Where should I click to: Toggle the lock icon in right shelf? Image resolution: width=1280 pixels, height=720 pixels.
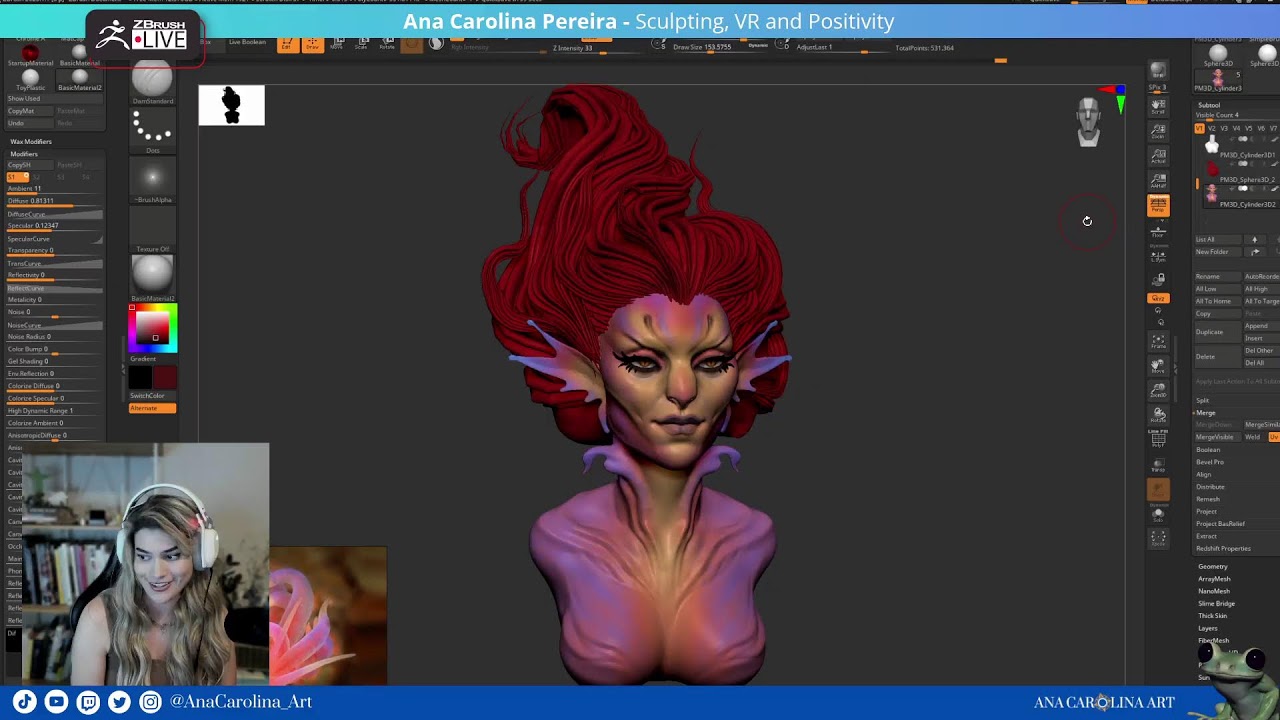[1158, 279]
